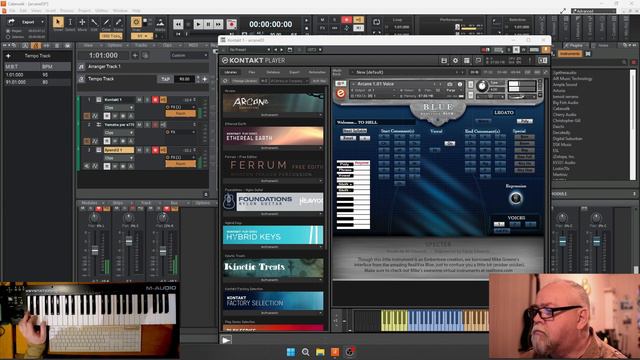Click the Now time position field 1:01:000
Viewport: 640px width, 360px height.
pos(103,56)
